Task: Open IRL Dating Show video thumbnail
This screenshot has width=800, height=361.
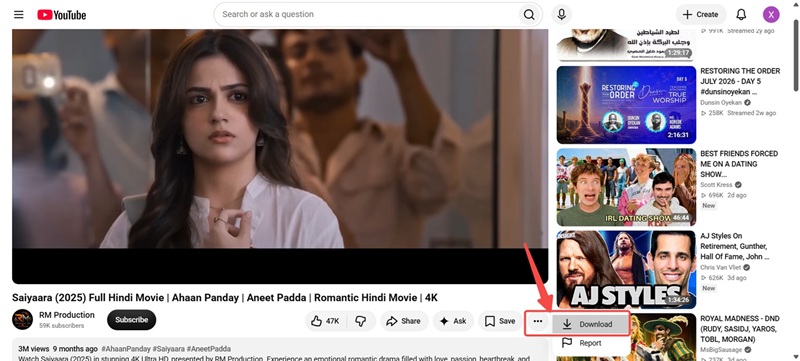Action: [626, 187]
